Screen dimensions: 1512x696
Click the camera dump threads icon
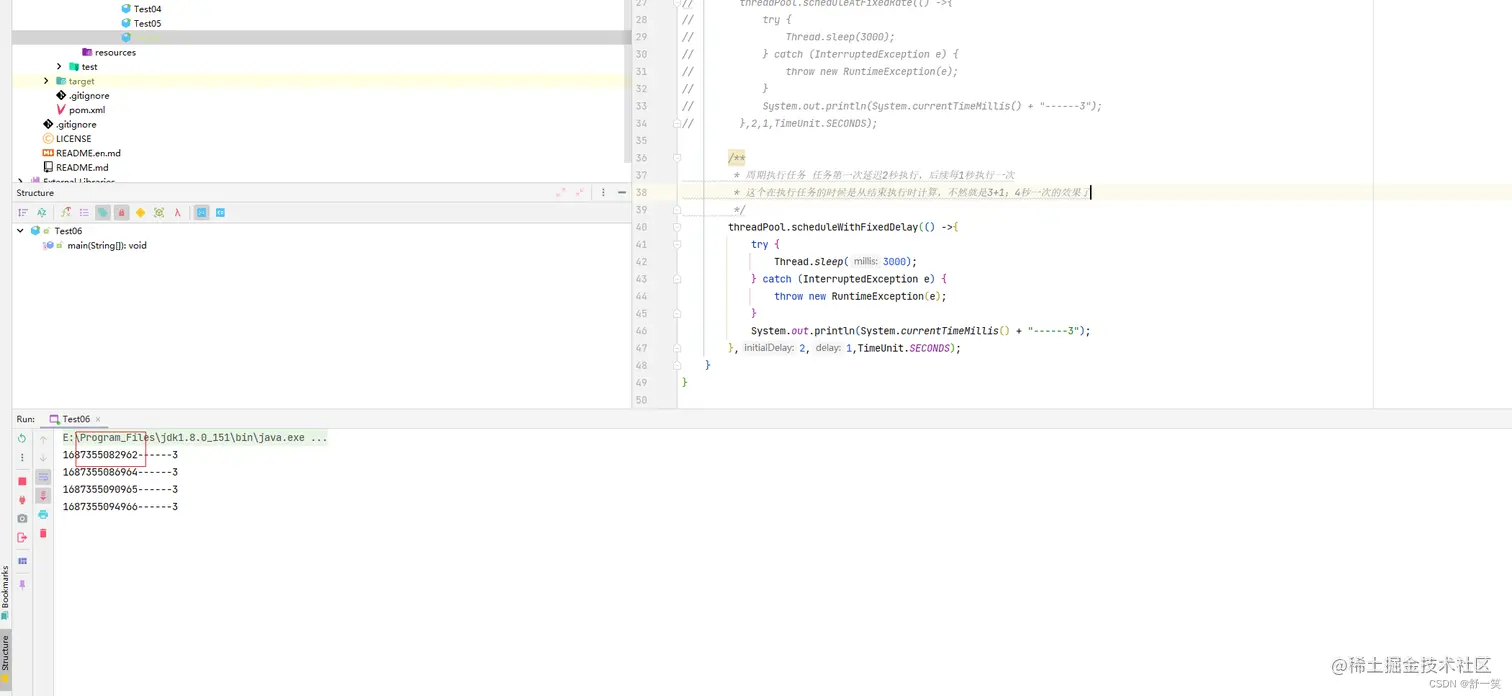[22, 518]
